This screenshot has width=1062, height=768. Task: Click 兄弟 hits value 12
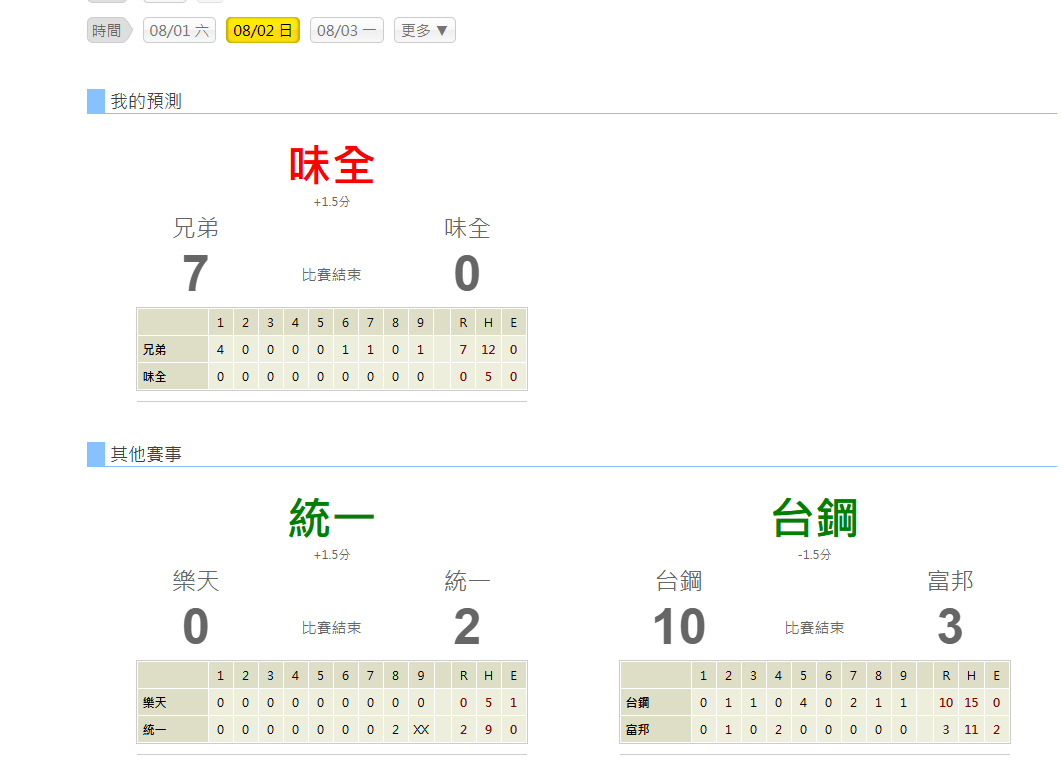[x=488, y=349]
